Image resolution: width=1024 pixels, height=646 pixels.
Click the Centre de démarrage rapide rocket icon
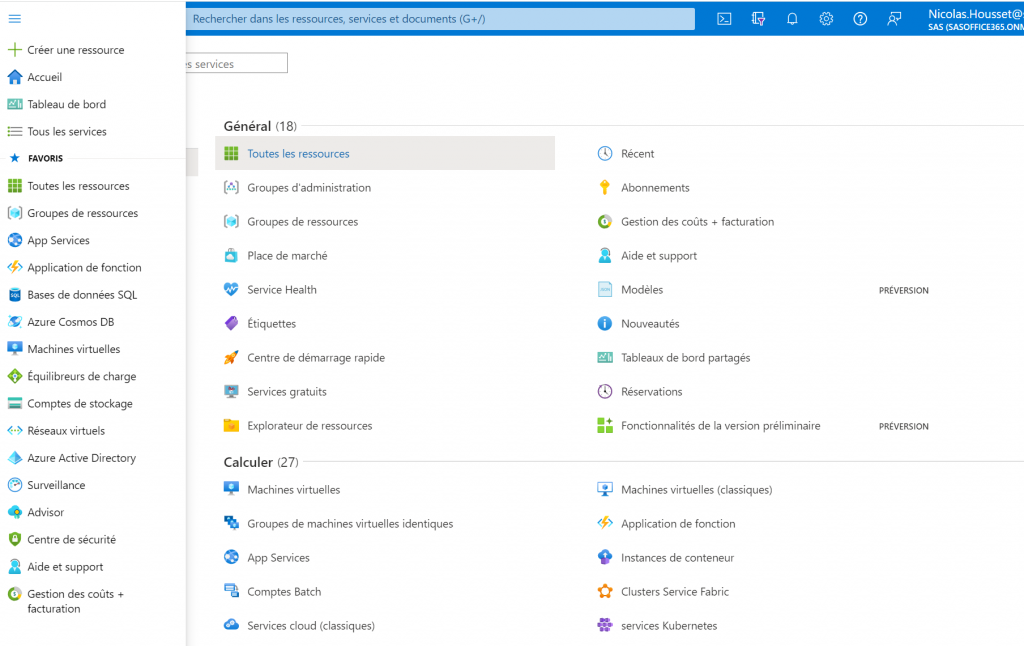coord(231,357)
